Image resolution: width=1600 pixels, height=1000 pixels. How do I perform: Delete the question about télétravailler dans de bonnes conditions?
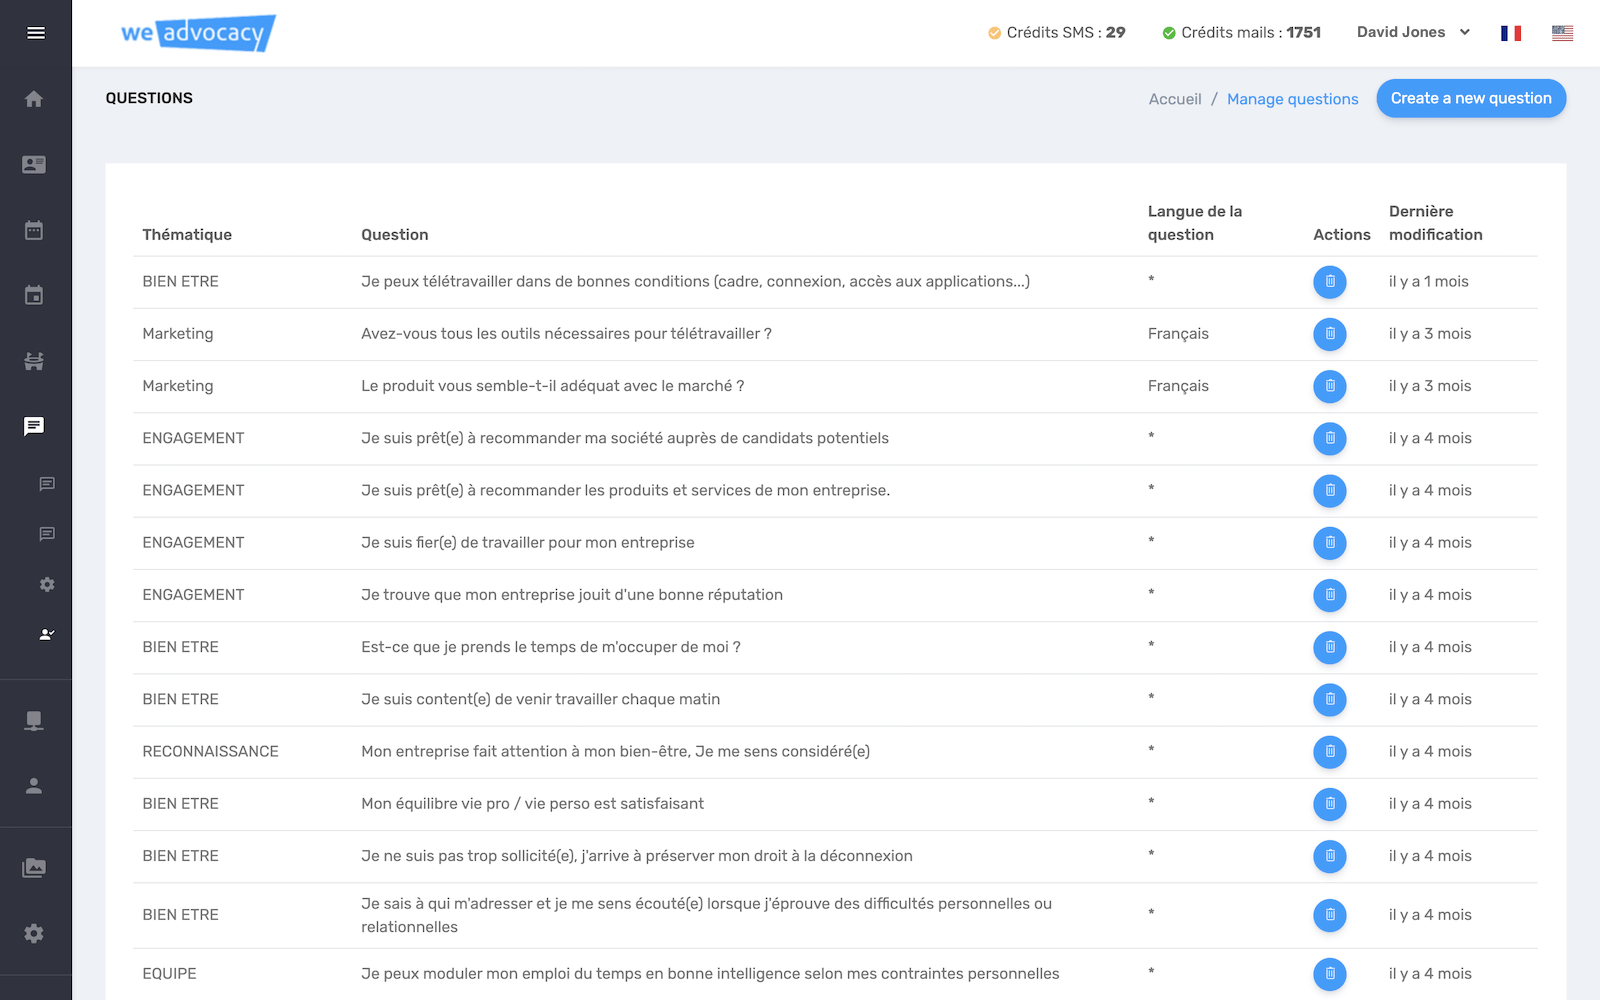pos(1330,282)
